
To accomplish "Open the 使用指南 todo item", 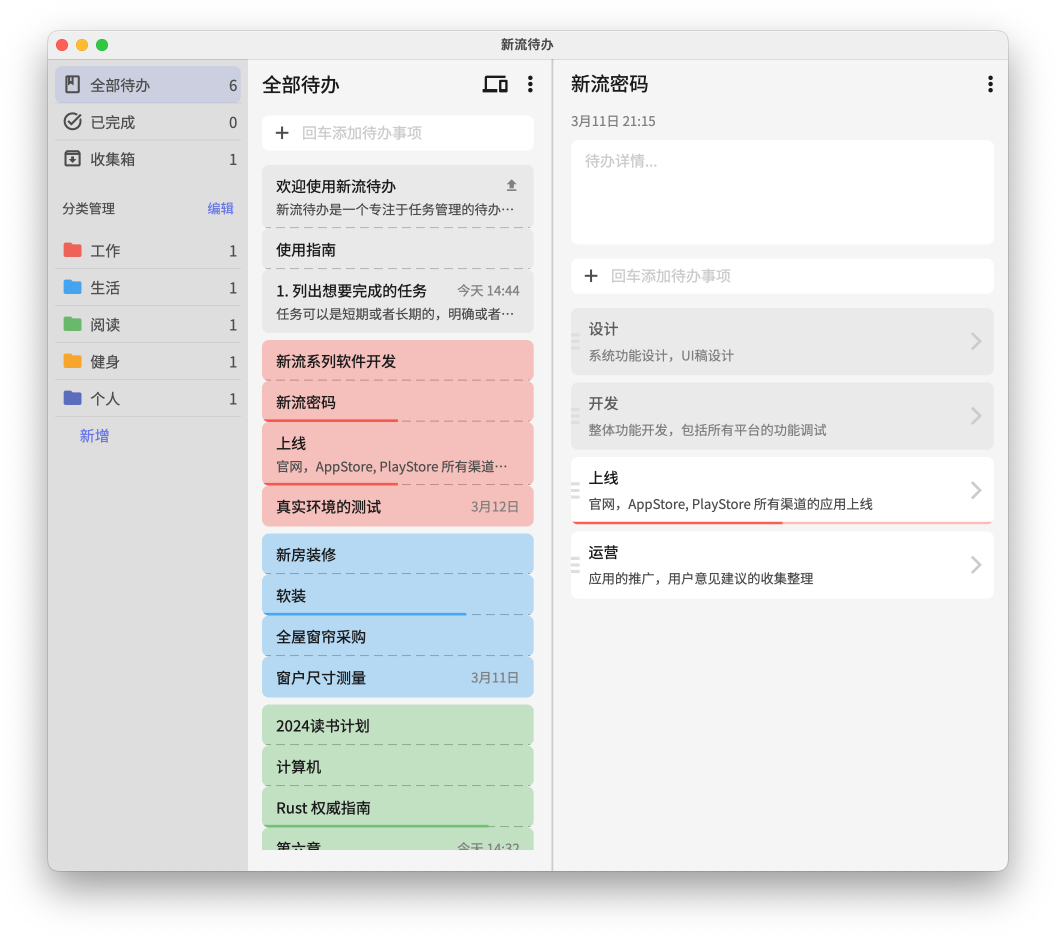I will (x=397, y=250).
